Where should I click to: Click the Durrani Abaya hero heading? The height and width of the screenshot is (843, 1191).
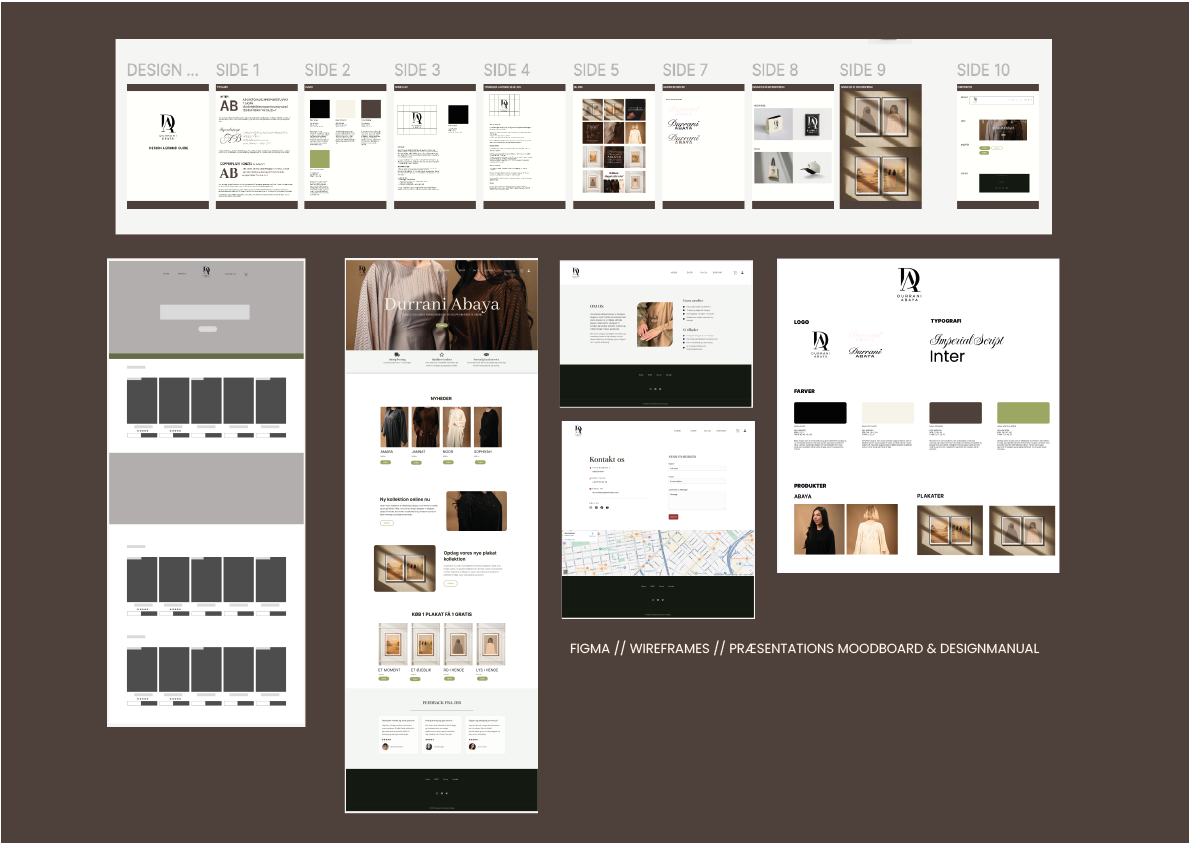pyautogui.click(x=441, y=305)
